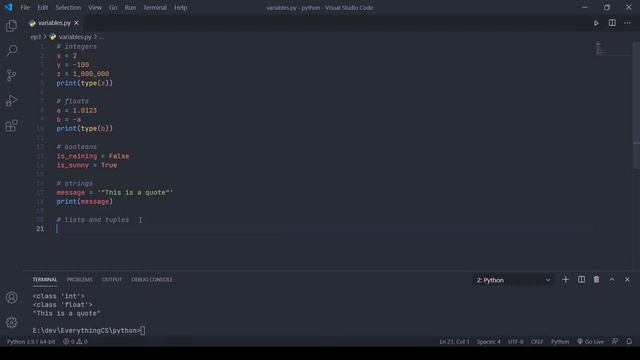Image resolution: width=640 pixels, height=360 pixels.
Task: Change language mode via Python status item
Action: pos(560,342)
